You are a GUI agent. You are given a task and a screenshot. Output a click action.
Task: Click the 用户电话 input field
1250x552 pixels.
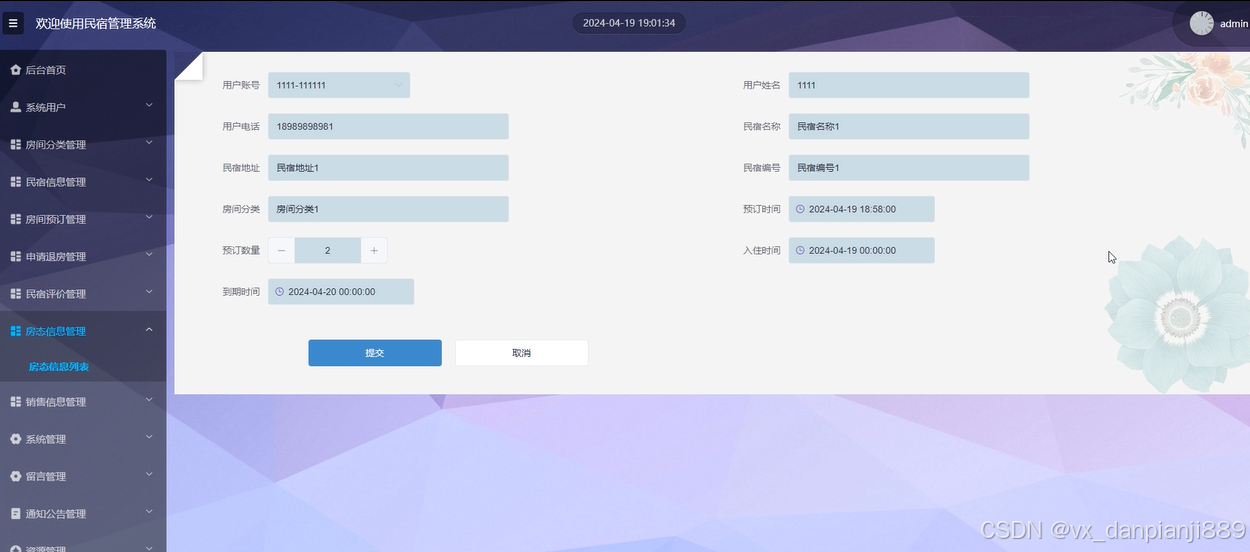[388, 126]
